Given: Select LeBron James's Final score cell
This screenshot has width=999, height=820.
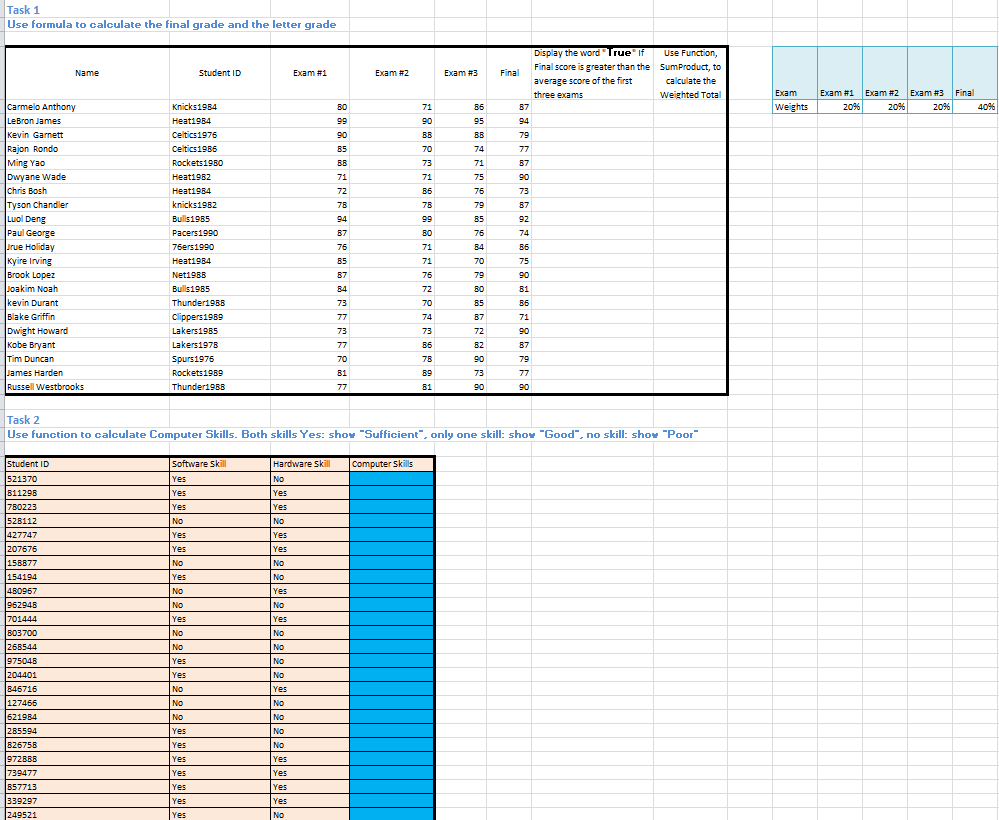Looking at the screenshot, I should [x=509, y=121].
